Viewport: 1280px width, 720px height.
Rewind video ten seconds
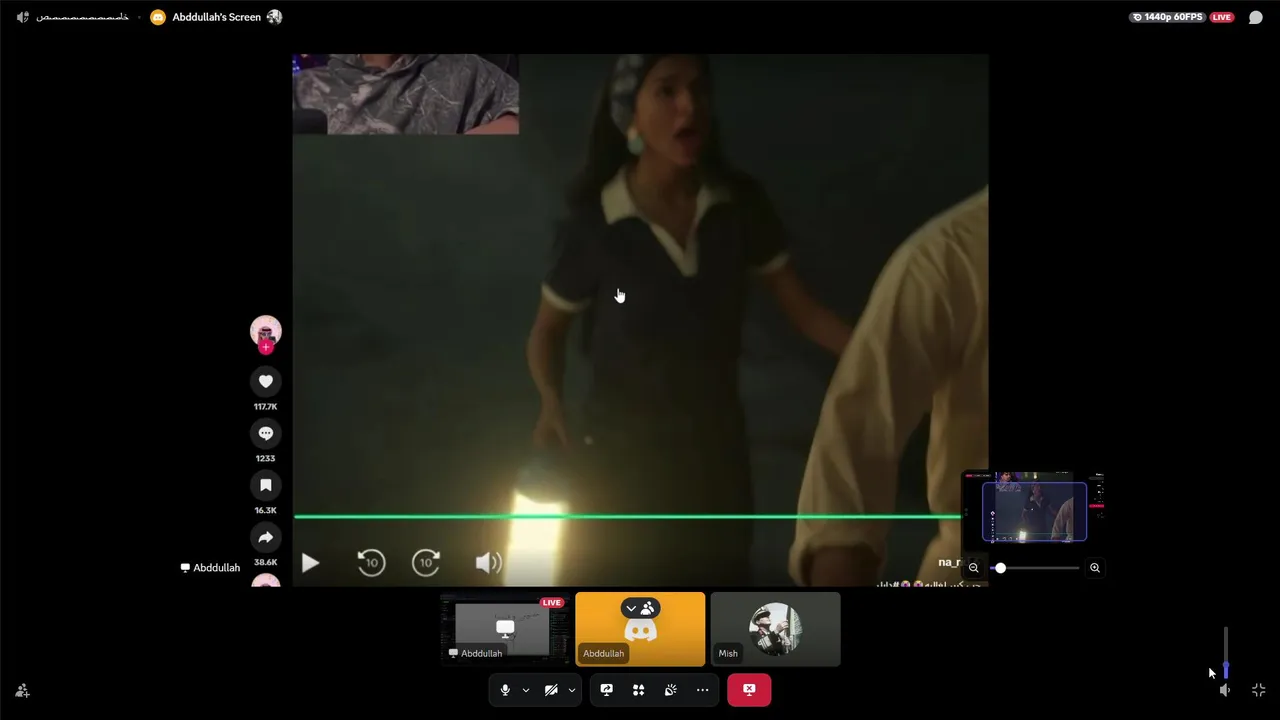click(371, 563)
